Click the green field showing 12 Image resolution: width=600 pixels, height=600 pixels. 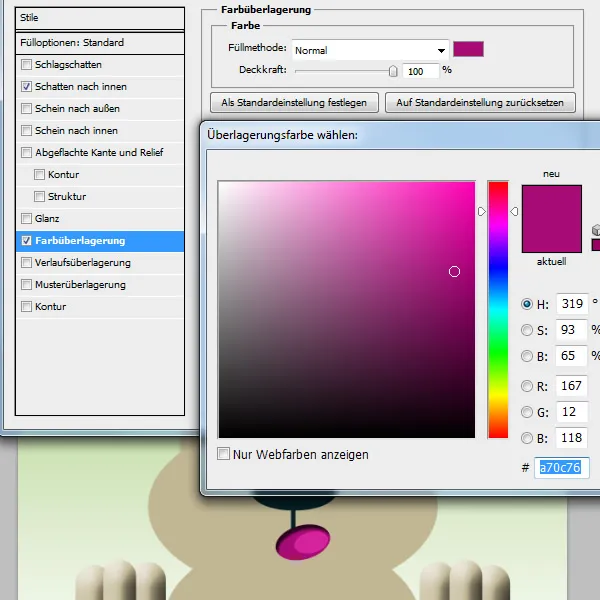point(571,412)
